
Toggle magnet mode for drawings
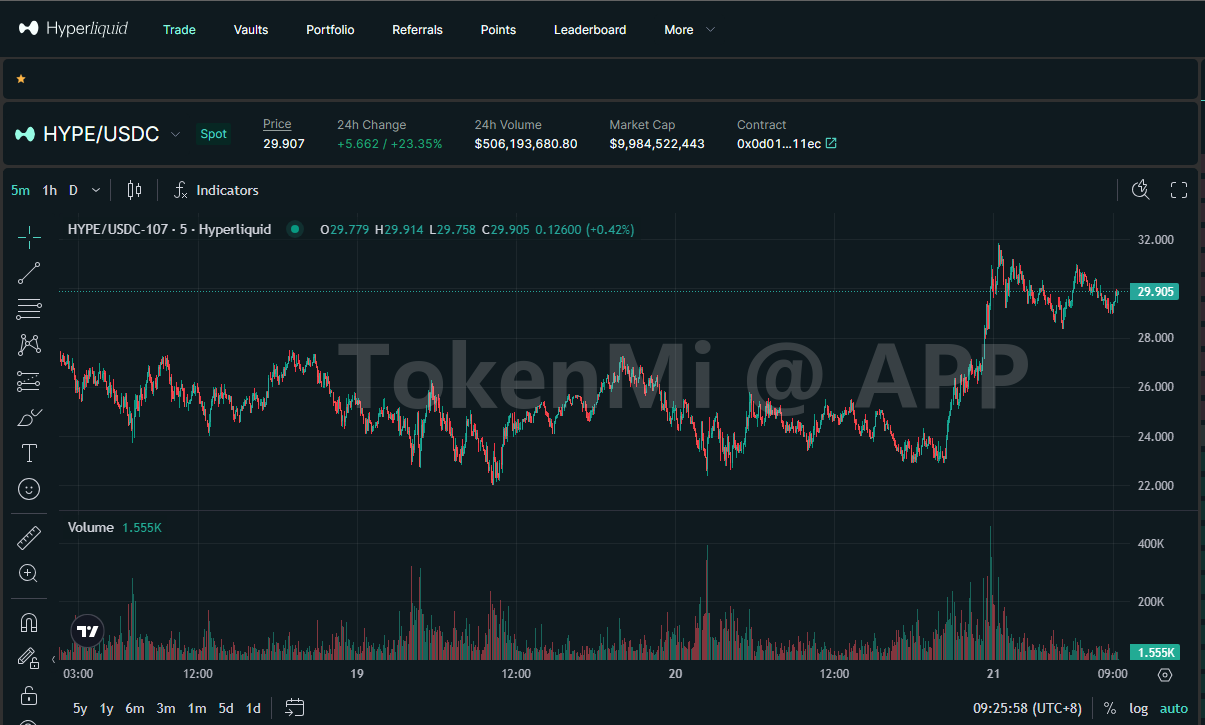click(29, 623)
